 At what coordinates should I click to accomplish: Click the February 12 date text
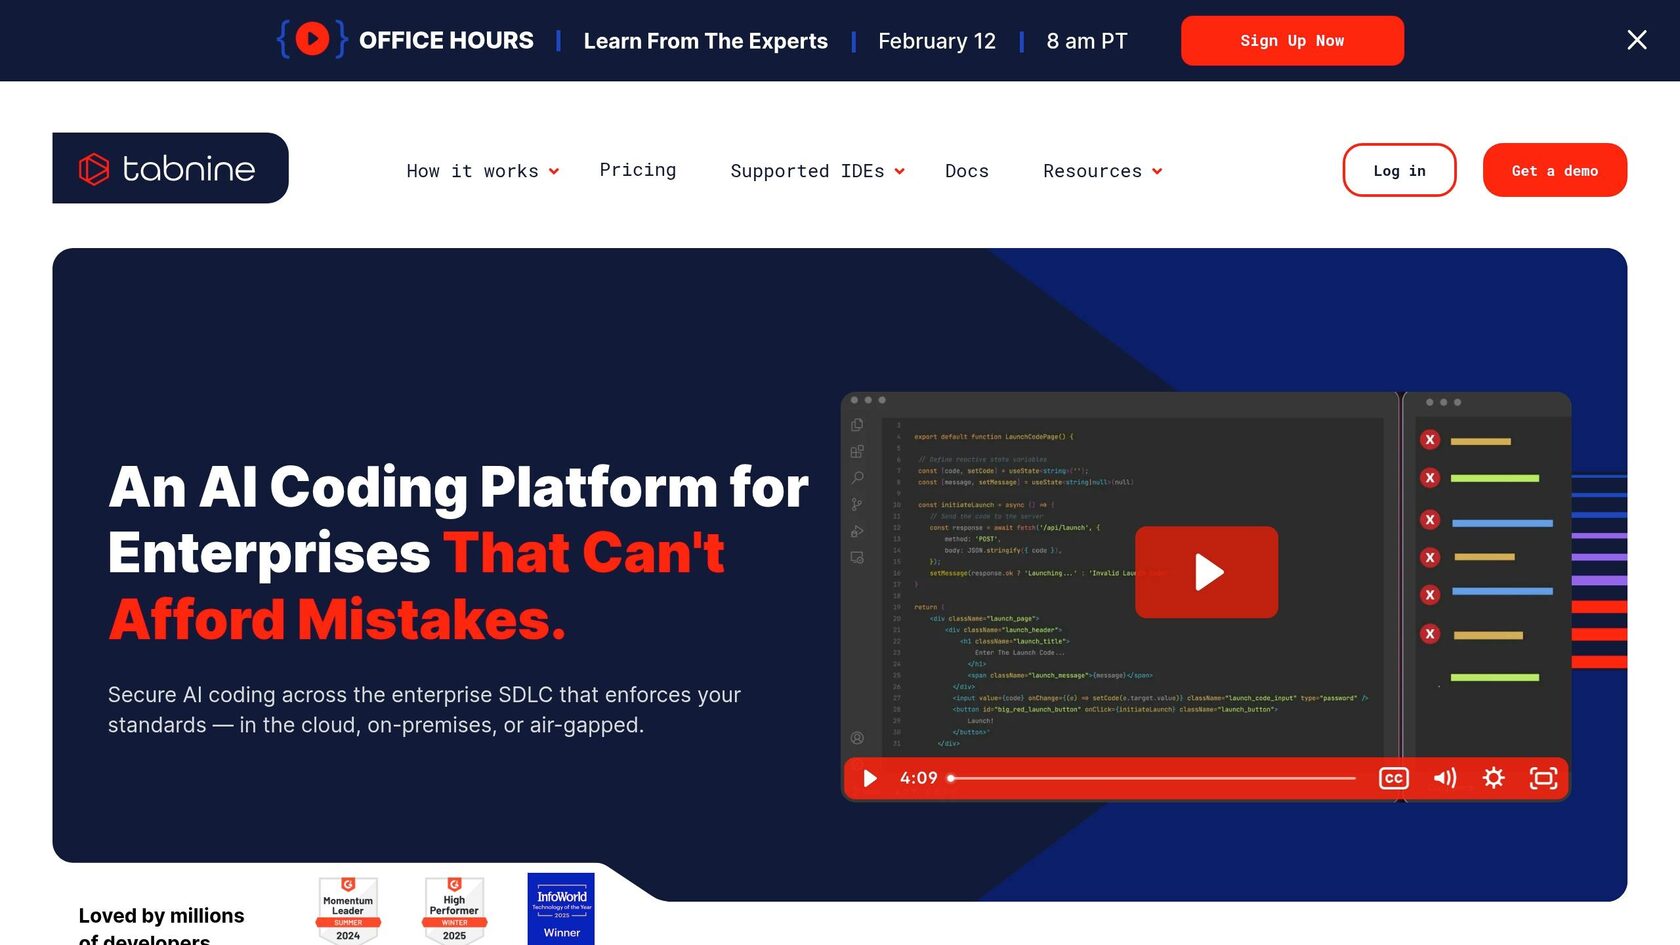coord(937,41)
